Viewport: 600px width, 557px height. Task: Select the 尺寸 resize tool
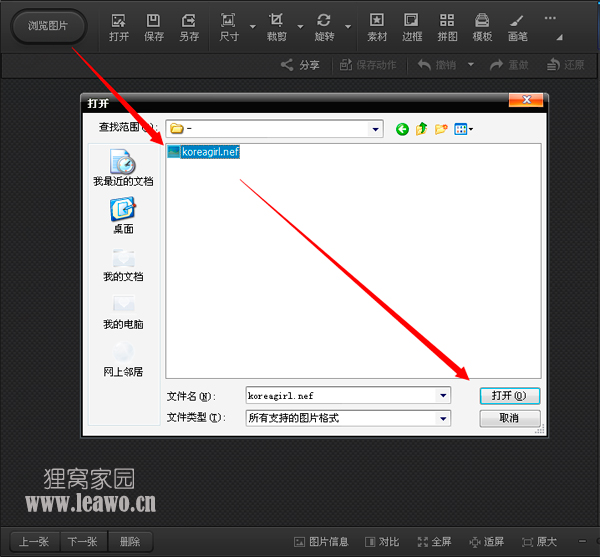coord(229,28)
